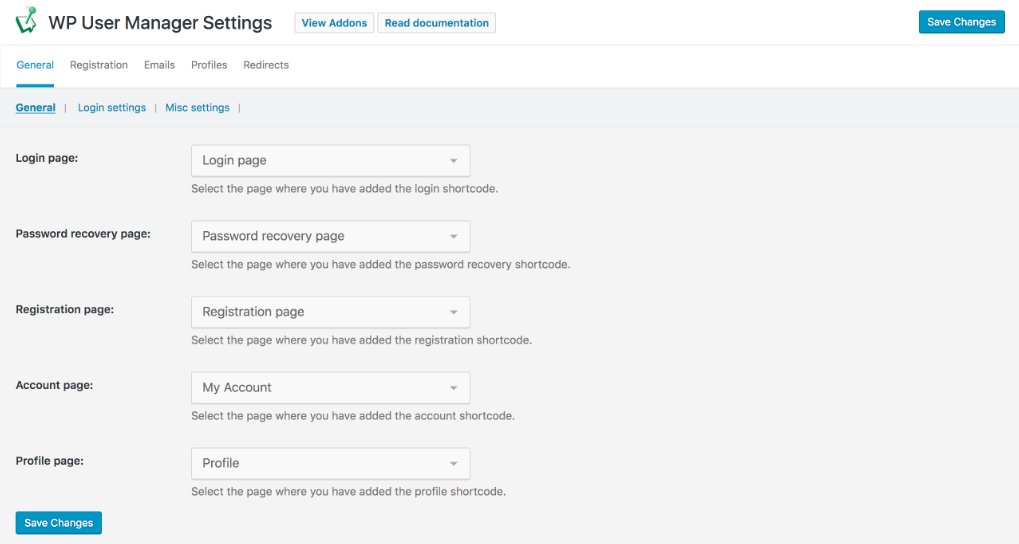Switch to the Registration tab
Viewport: 1019px width, 544px height.
pyautogui.click(x=99, y=65)
